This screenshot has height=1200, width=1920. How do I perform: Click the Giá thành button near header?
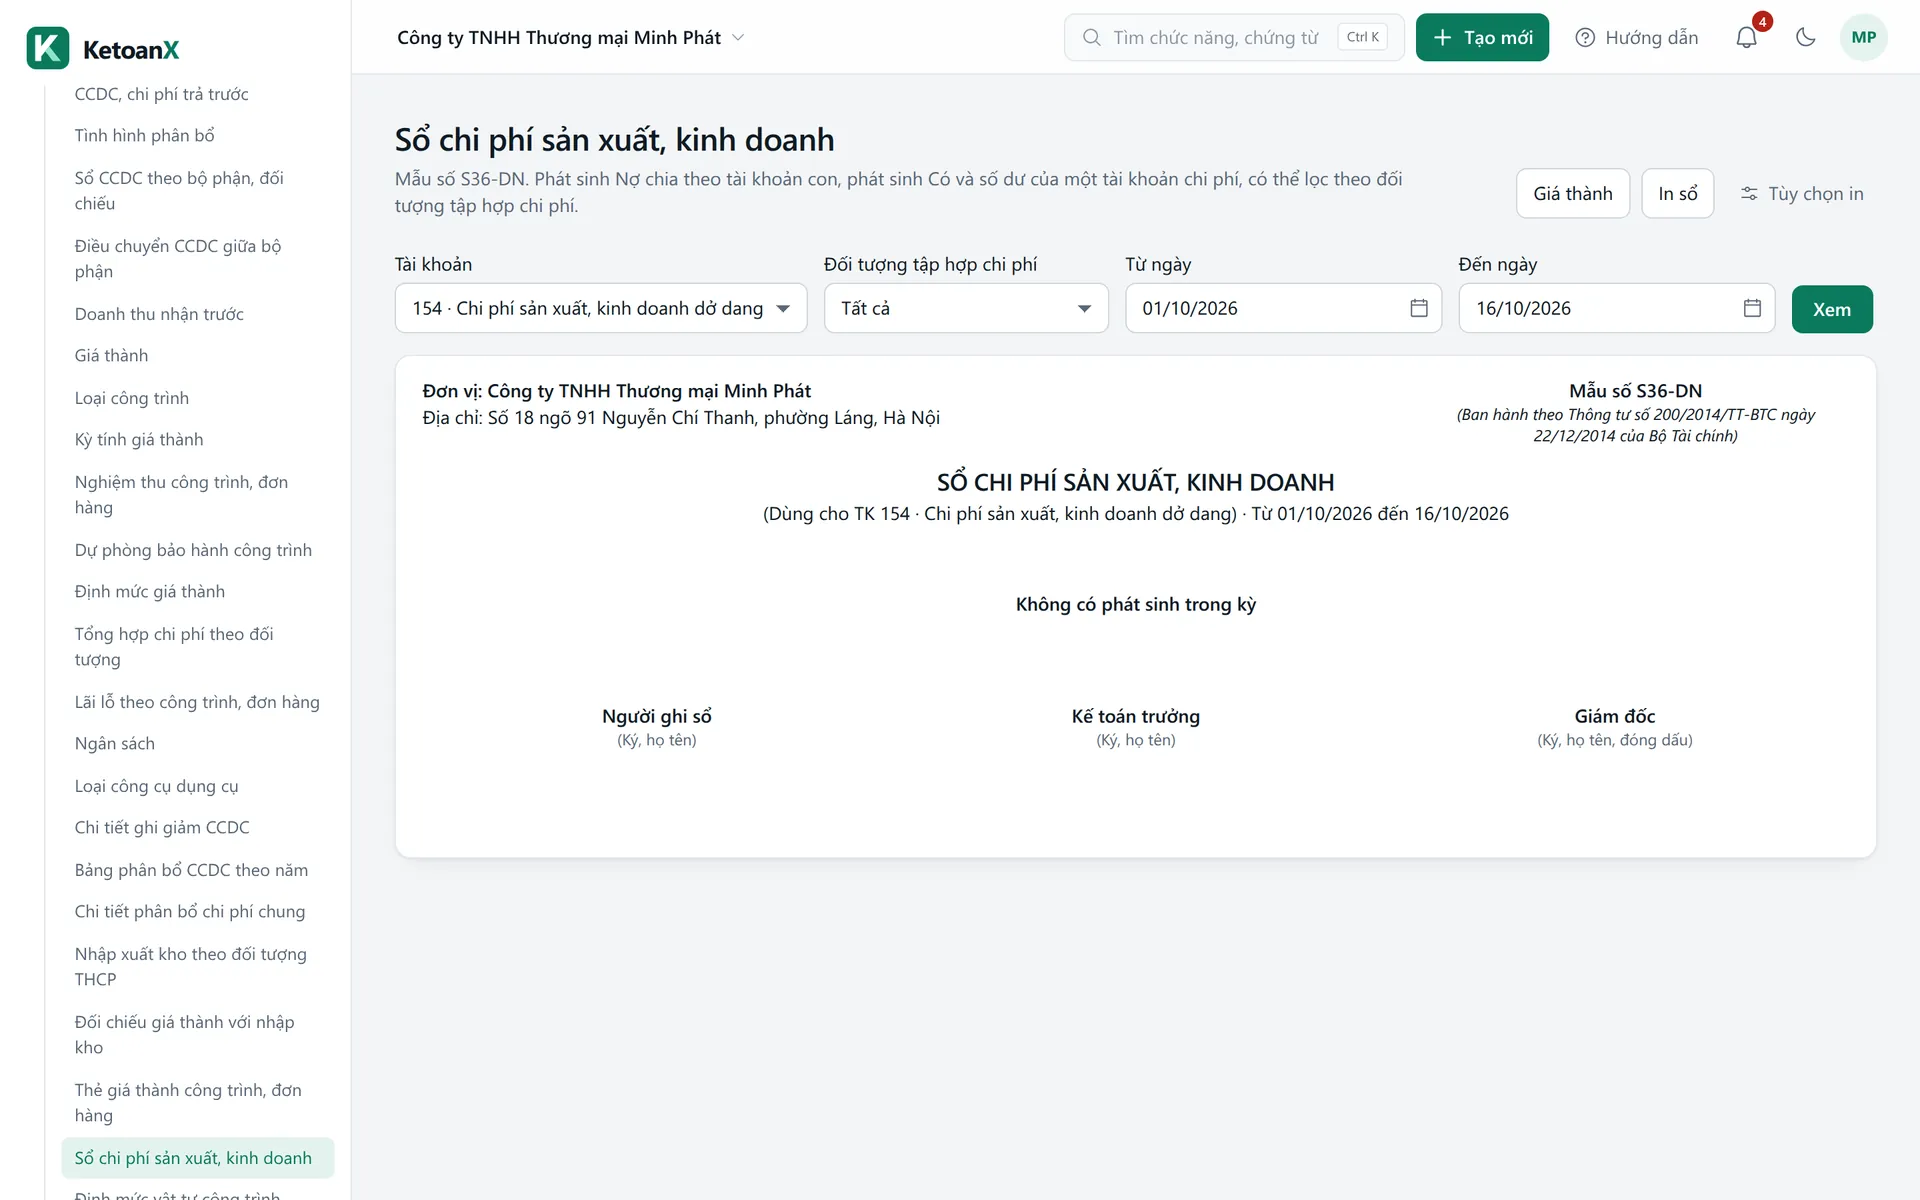[x=1572, y=194]
